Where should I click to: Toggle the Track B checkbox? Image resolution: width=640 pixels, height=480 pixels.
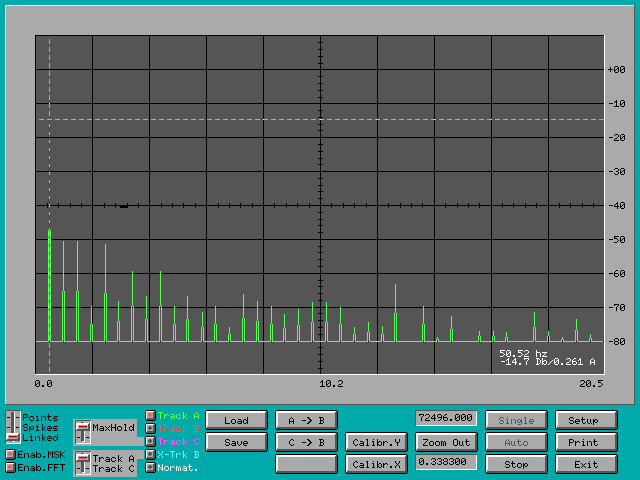tap(151, 429)
